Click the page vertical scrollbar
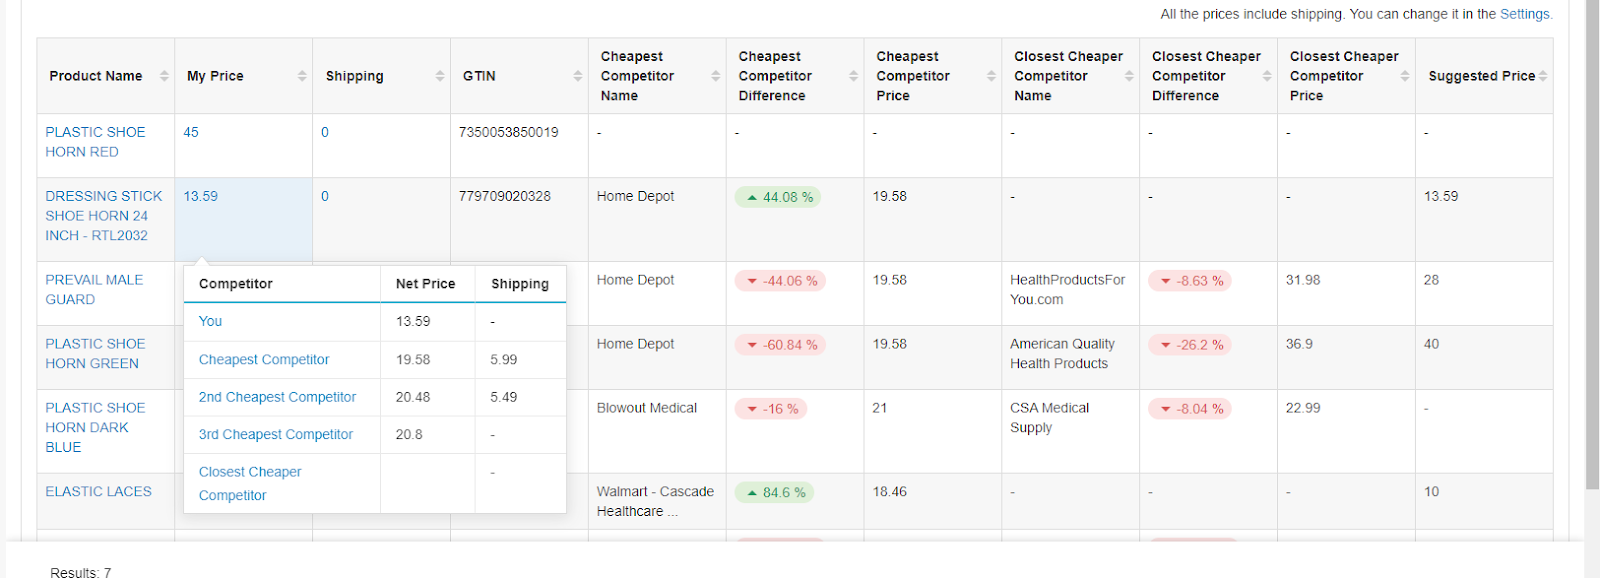The width and height of the screenshot is (1600, 578). click(1592, 250)
